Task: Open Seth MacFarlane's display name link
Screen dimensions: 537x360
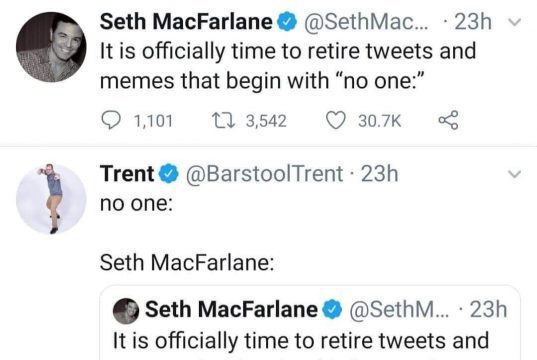Action: [x=186, y=22]
